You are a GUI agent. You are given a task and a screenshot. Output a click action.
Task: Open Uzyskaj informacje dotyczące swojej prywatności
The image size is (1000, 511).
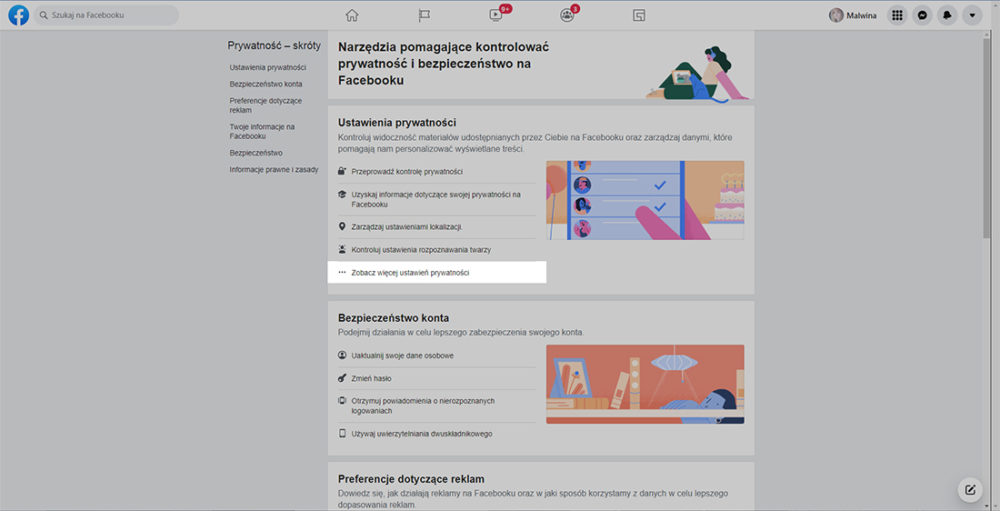pyautogui.click(x=437, y=200)
